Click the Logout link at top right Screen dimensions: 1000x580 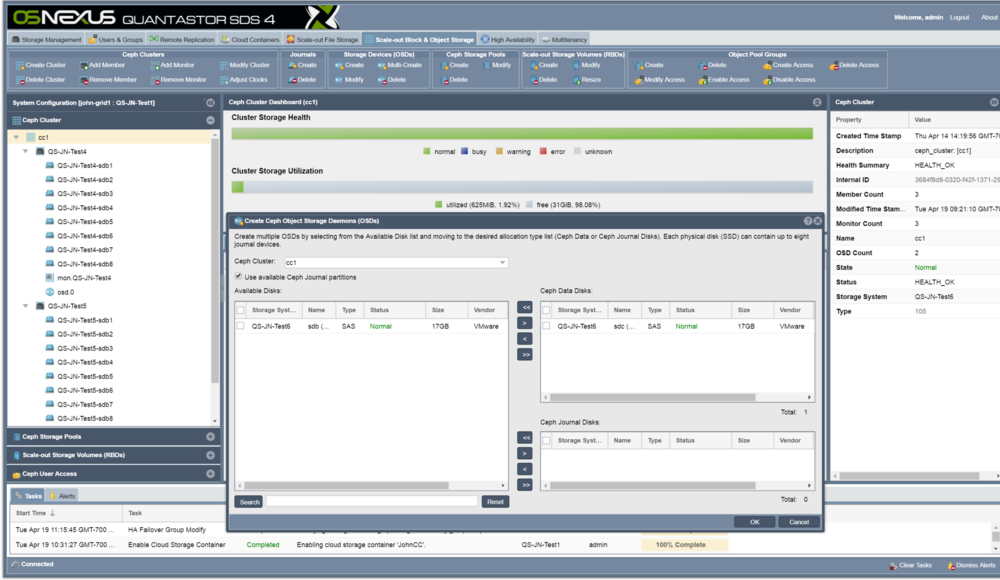tap(959, 17)
